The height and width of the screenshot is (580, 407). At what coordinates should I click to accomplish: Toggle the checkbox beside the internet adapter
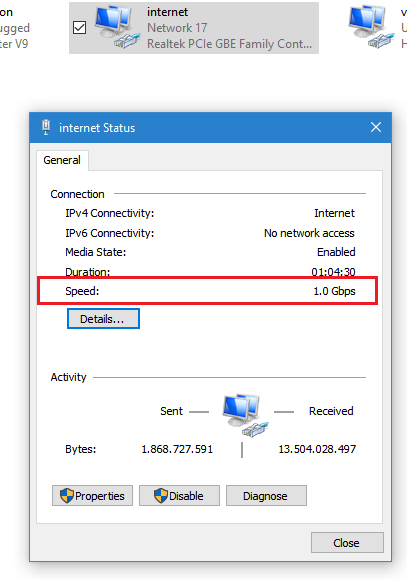[x=80, y=28]
